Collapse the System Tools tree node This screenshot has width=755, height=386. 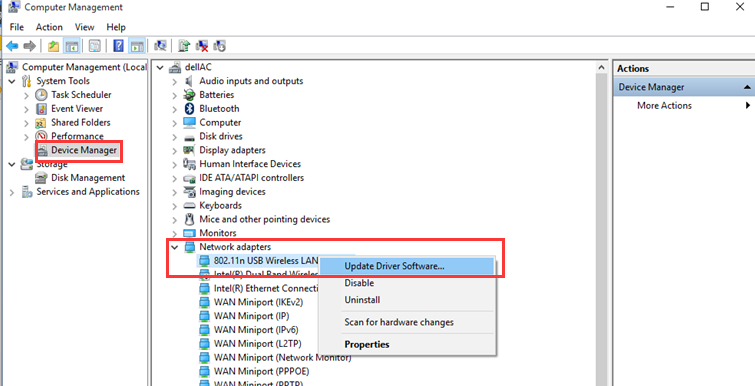(12, 81)
